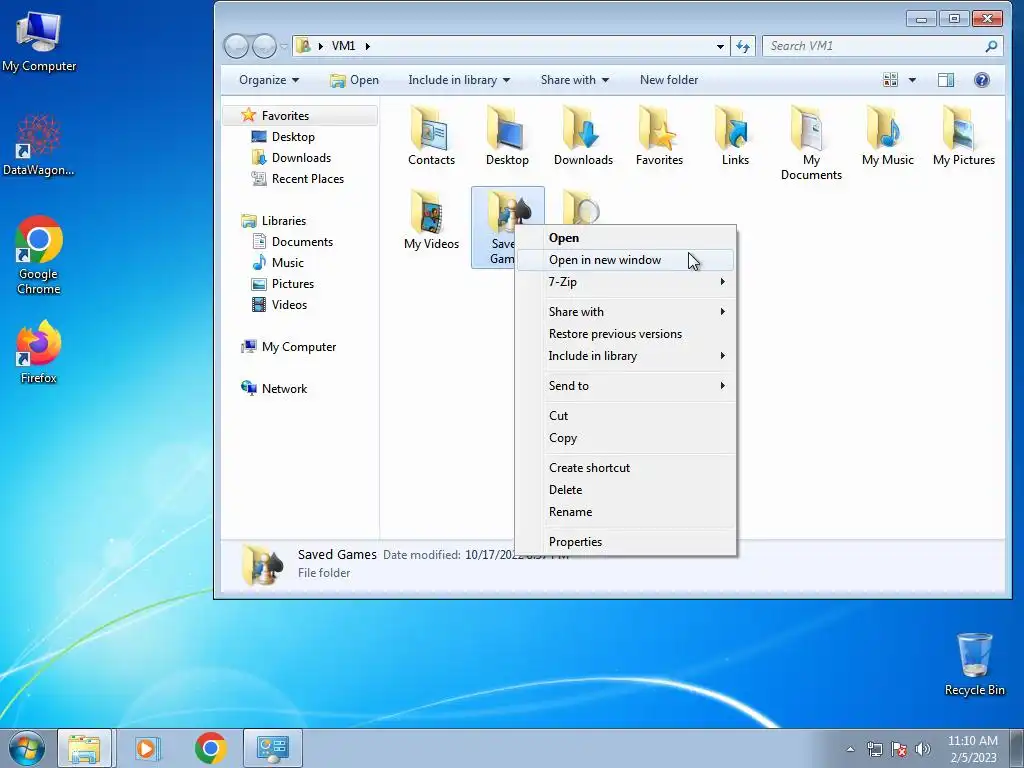The height and width of the screenshot is (768, 1024).
Task: Choose Copy from the context menu
Action: [x=626, y=438]
